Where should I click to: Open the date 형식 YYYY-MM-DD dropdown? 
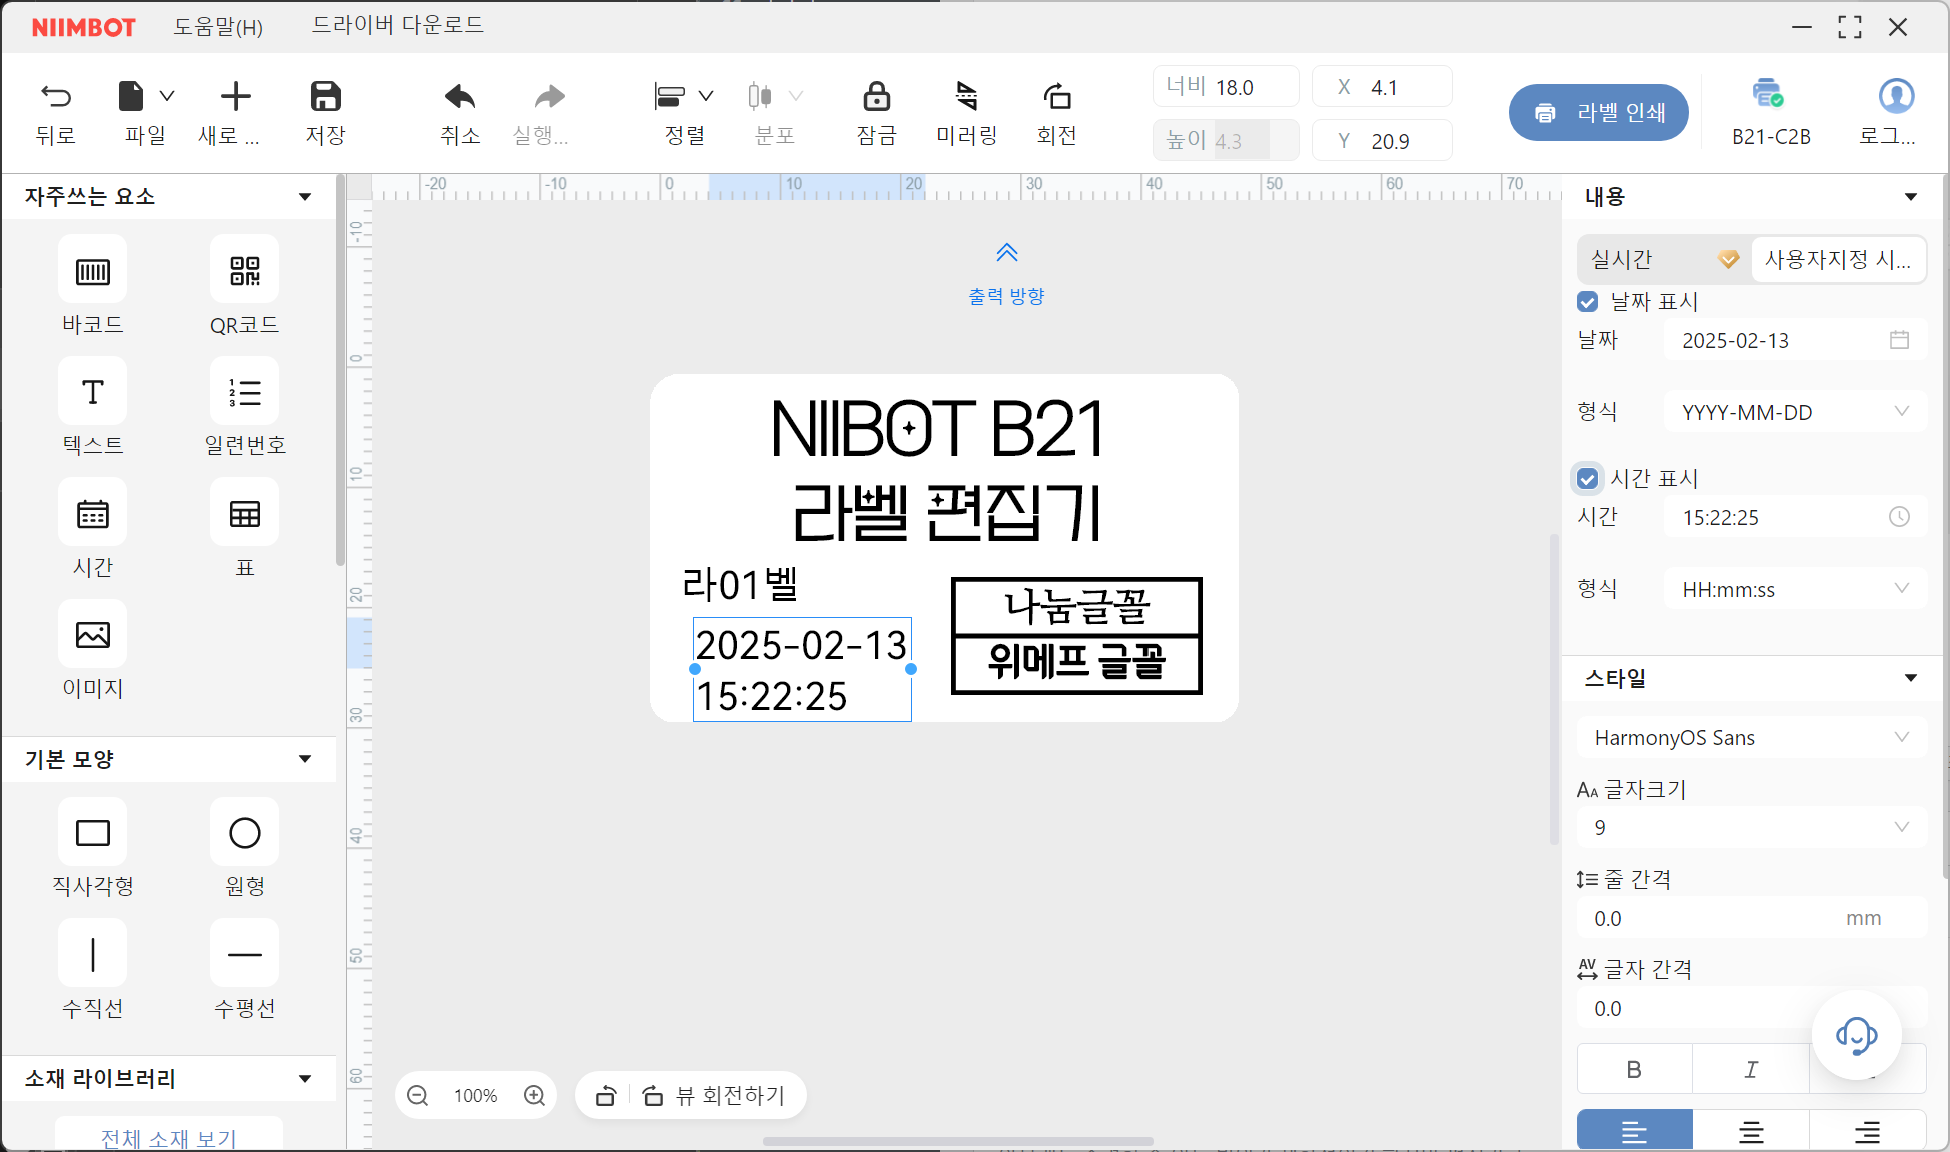(1795, 412)
